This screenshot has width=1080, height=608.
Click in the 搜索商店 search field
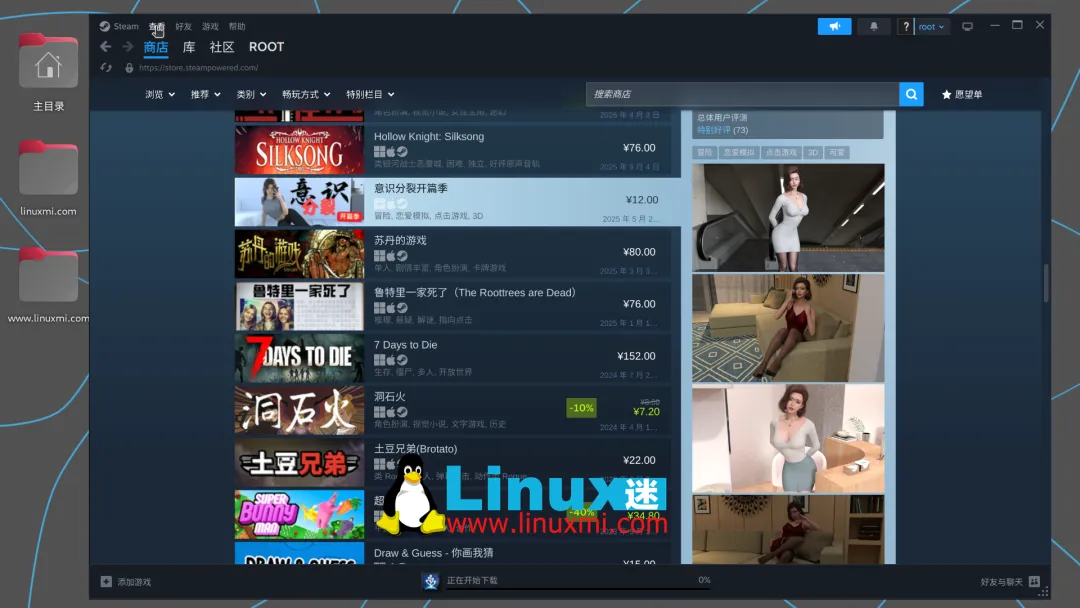pyautogui.click(x=742, y=94)
